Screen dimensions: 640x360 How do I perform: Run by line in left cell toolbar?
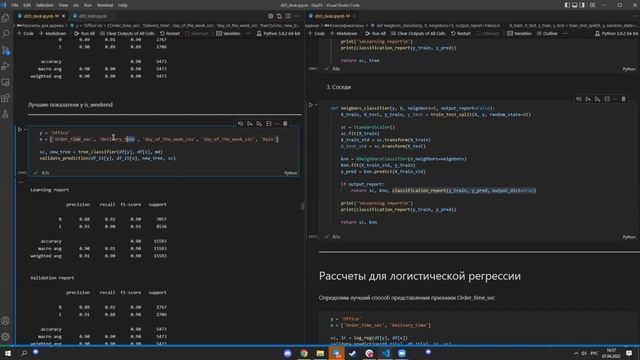[x=240, y=124]
